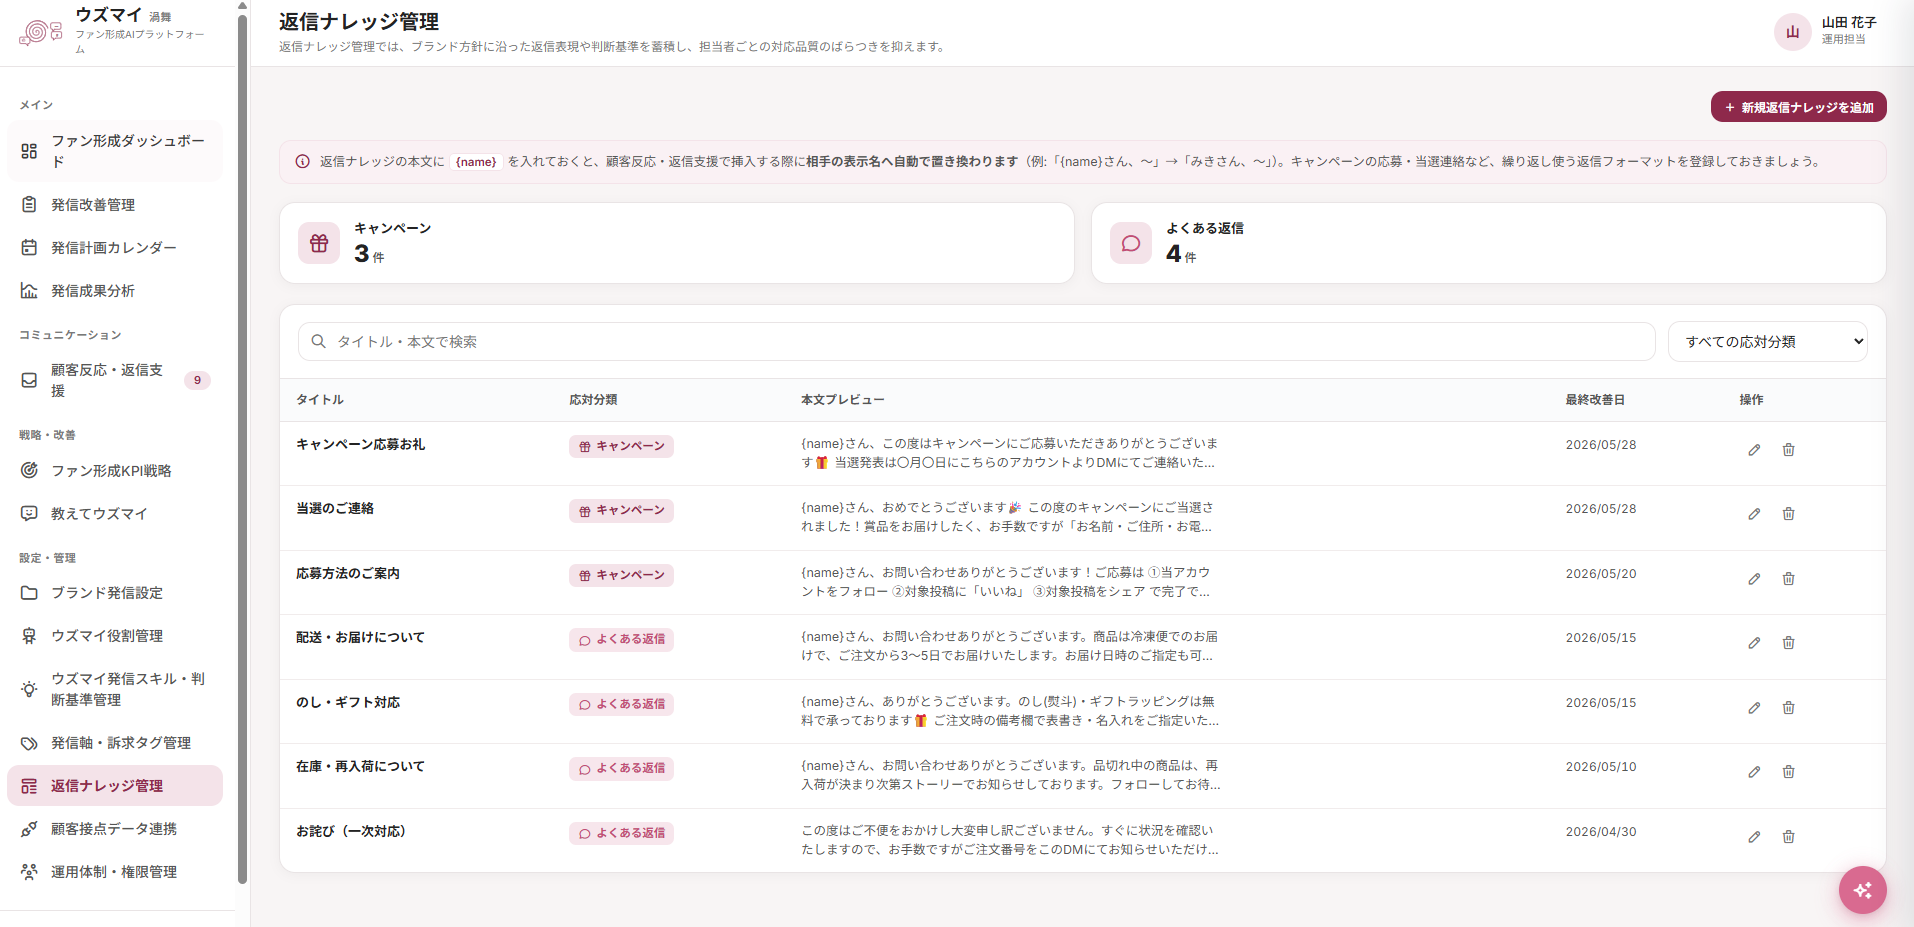This screenshot has height=927, width=1914.
Task: Click the よくある返信 4件 summary card
Action: pos(1488,243)
